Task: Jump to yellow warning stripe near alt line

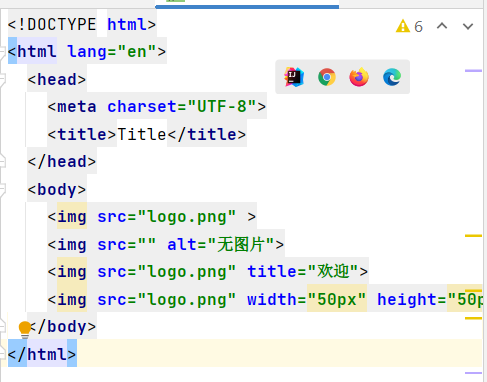Action: coord(473,236)
